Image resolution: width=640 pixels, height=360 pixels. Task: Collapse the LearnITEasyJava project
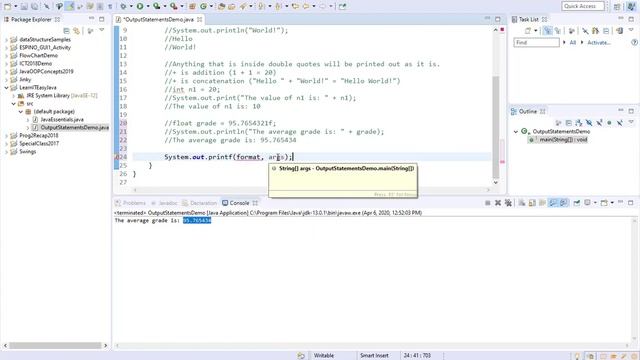tap(7, 87)
